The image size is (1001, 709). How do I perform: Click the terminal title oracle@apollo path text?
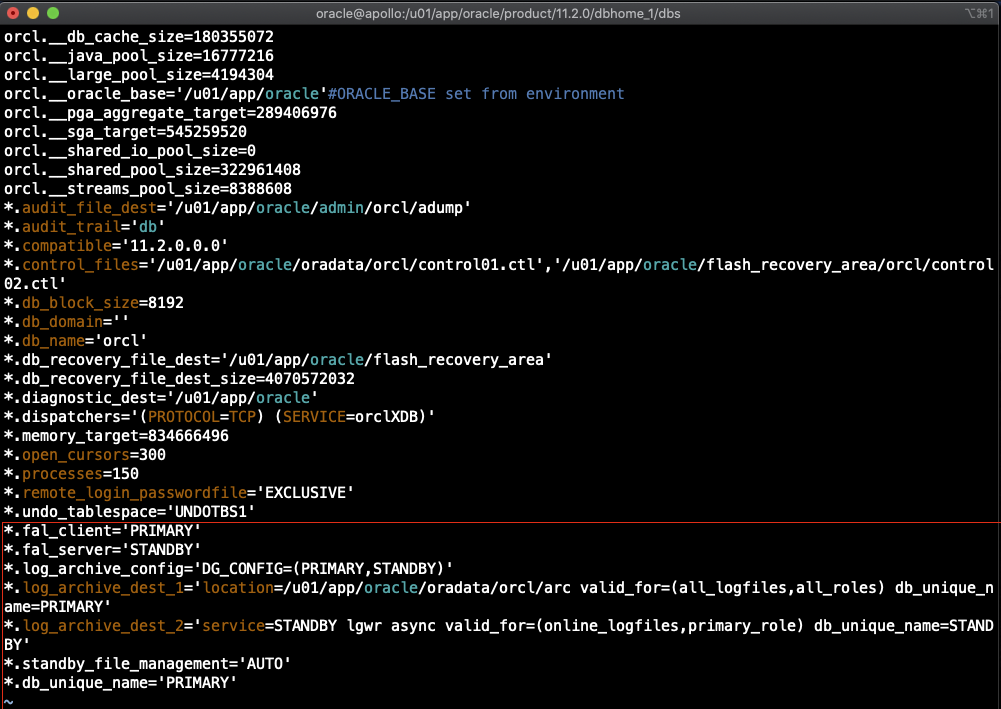[x=500, y=14]
